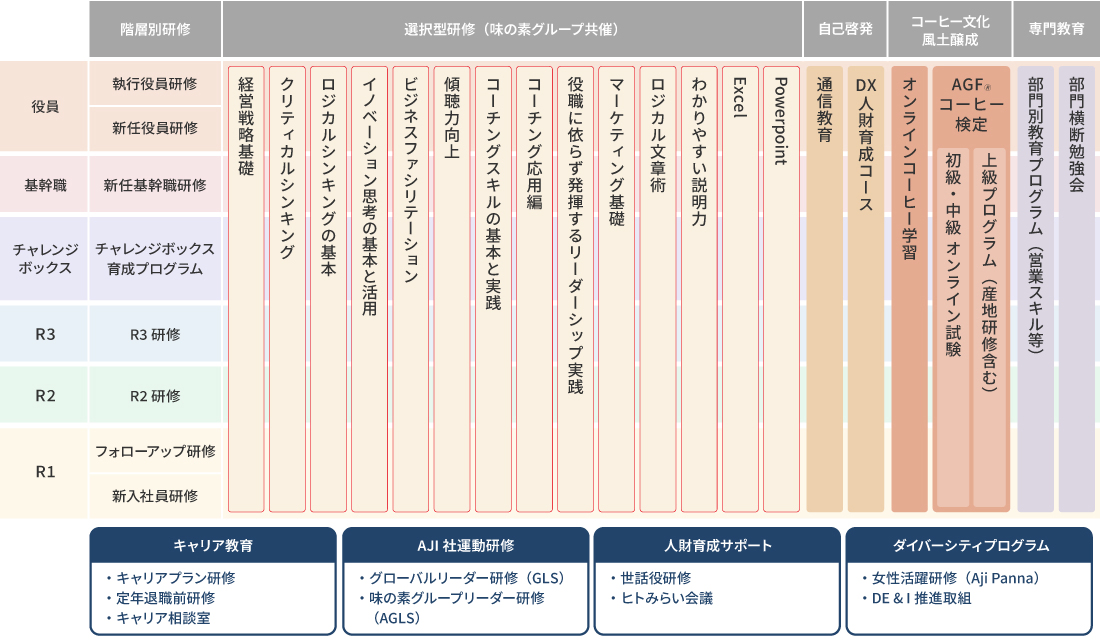Viewport: 1100px width, 640px height.
Task: Select the 執行役員研修 cell
Action: 155,84
